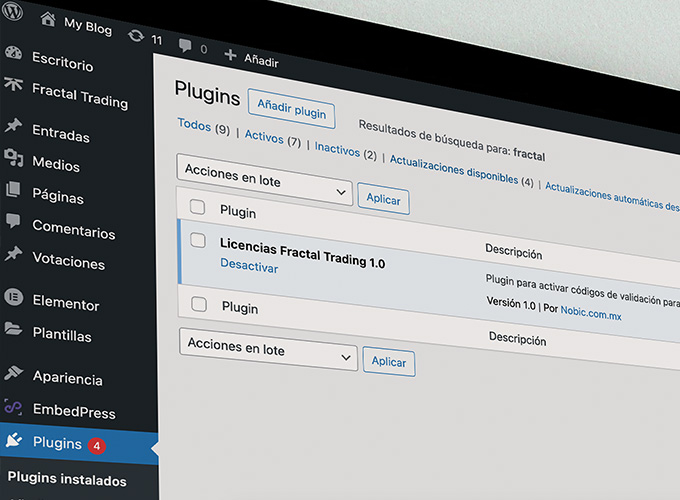Open Plantillas in the sidebar
Image resolution: width=680 pixels, height=500 pixels.
62,334
